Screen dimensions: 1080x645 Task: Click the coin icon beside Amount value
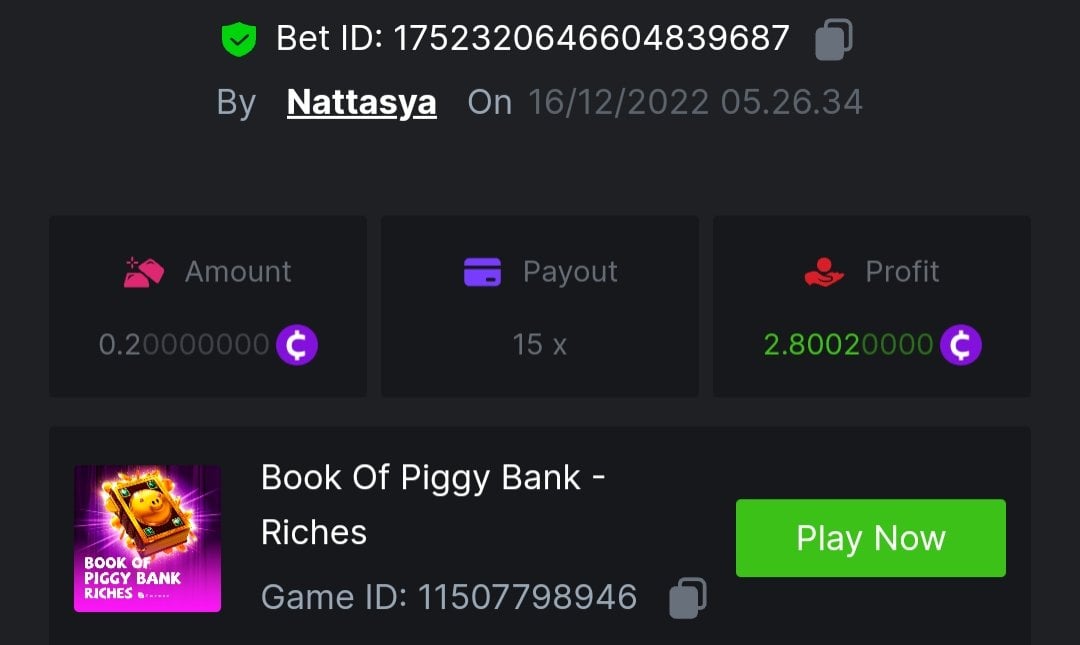click(x=297, y=345)
